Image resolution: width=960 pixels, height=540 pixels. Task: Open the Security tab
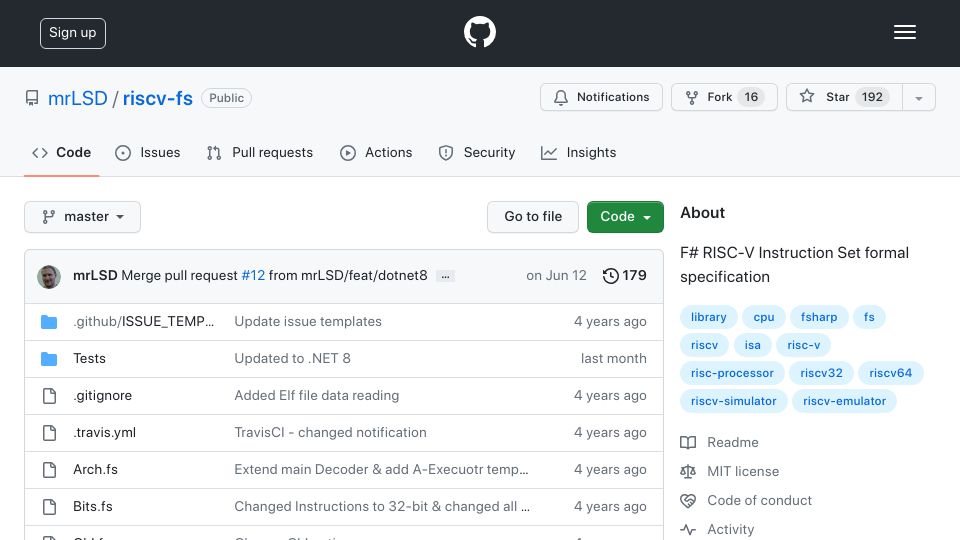[x=476, y=152]
